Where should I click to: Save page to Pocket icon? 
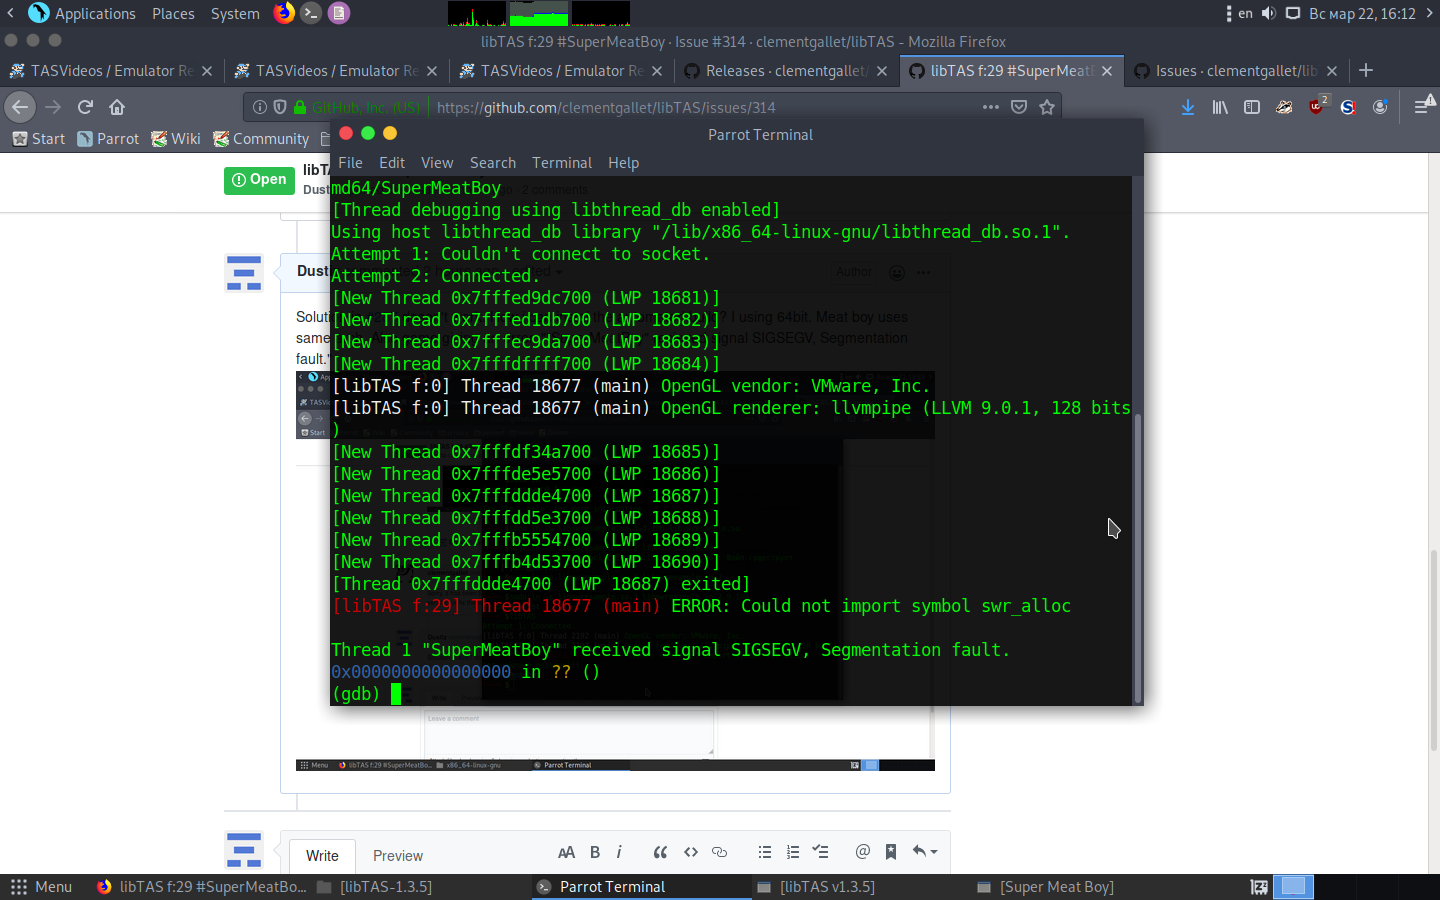pos(1019,107)
